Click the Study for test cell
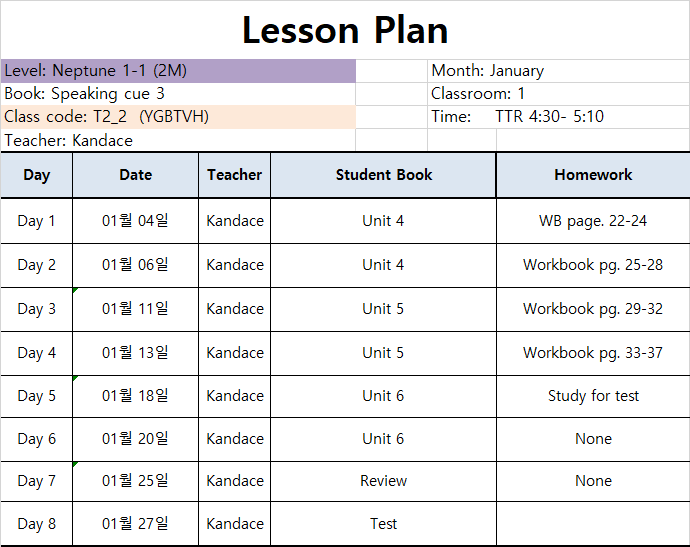Screen dimensions: 690x547 [593, 396]
